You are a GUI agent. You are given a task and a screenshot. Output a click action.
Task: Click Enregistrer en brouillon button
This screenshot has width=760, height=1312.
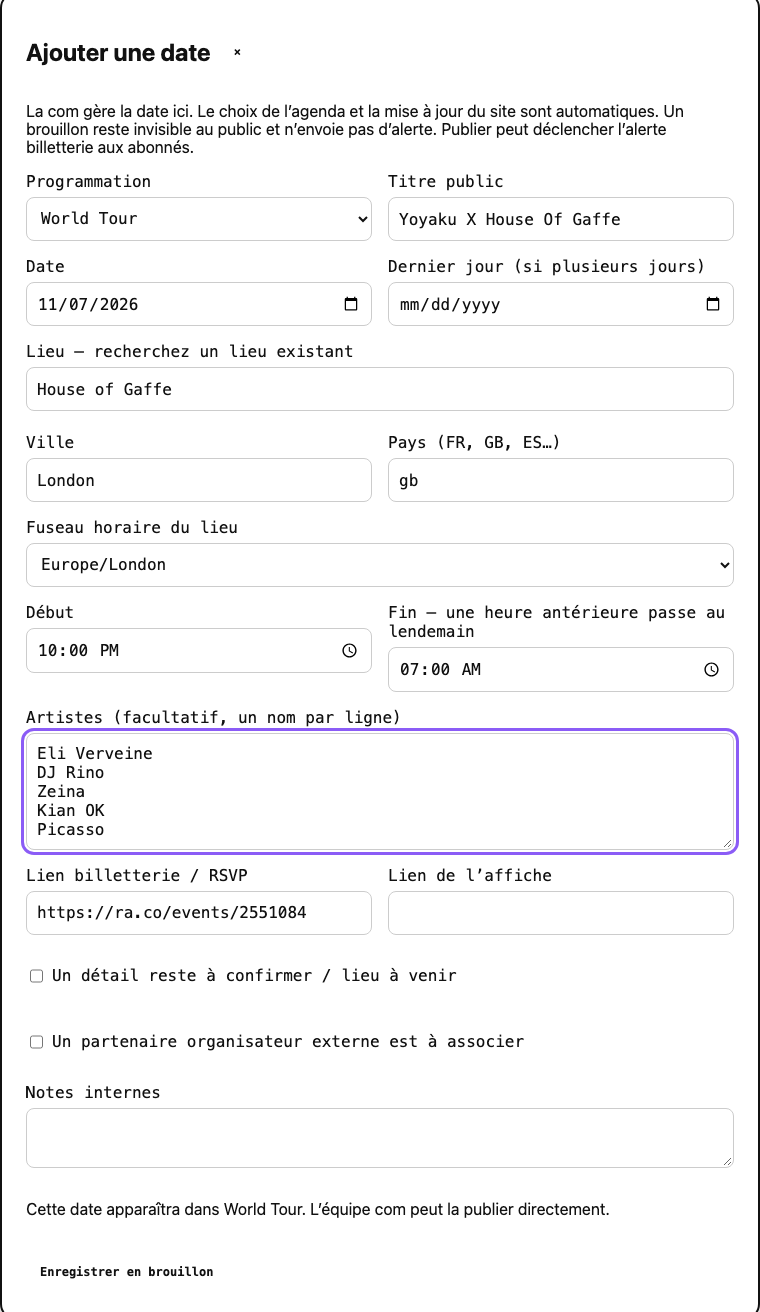click(x=127, y=1272)
